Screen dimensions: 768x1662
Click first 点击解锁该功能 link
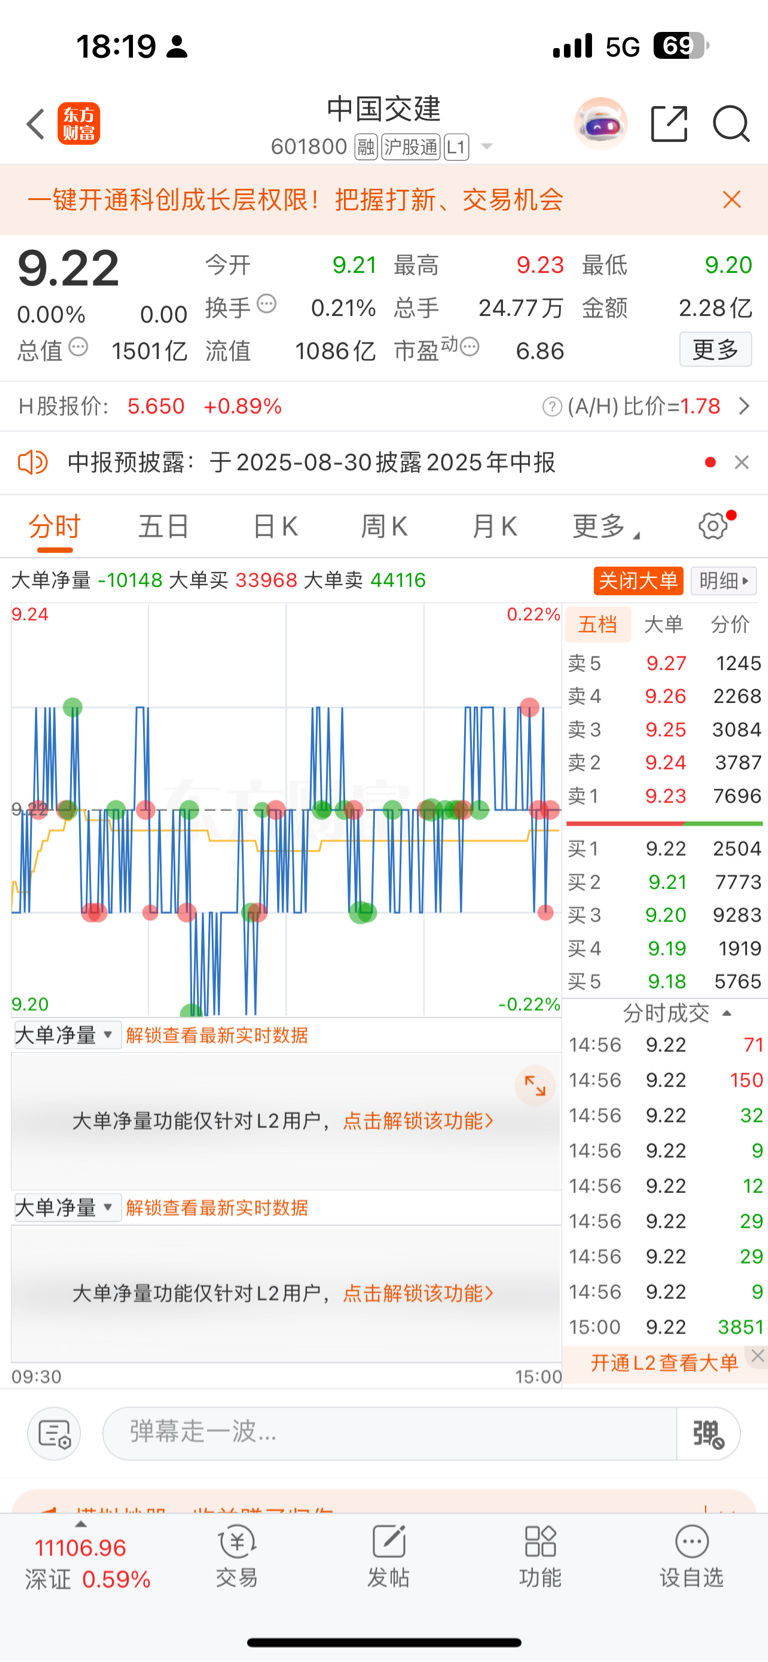click(418, 1121)
